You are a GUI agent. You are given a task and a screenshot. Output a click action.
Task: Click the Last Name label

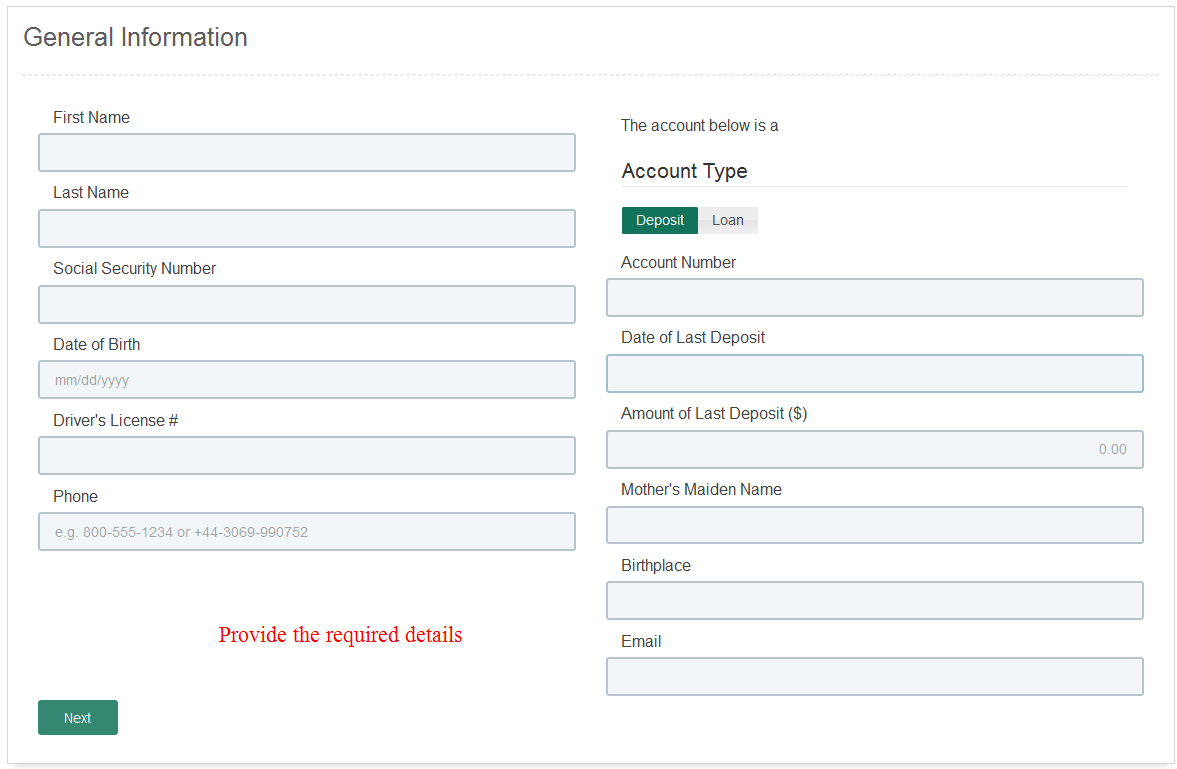click(91, 192)
